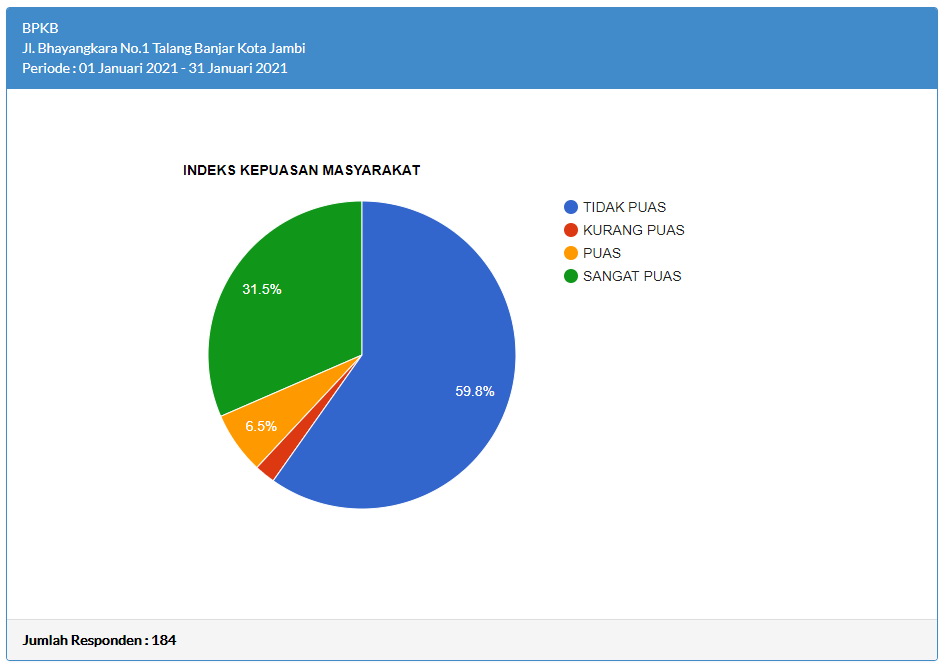Click the 31.5% label on pie chart
Viewport: 947px width, 671px height.
point(262,289)
